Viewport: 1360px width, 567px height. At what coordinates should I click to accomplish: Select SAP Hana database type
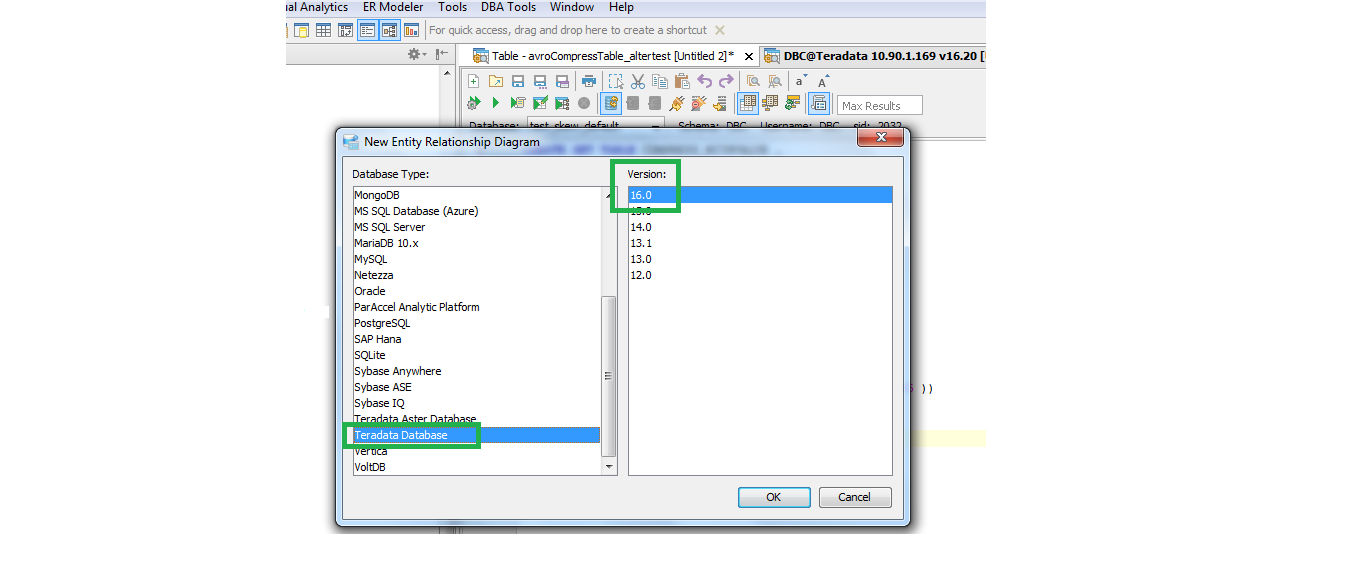pyautogui.click(x=477, y=339)
